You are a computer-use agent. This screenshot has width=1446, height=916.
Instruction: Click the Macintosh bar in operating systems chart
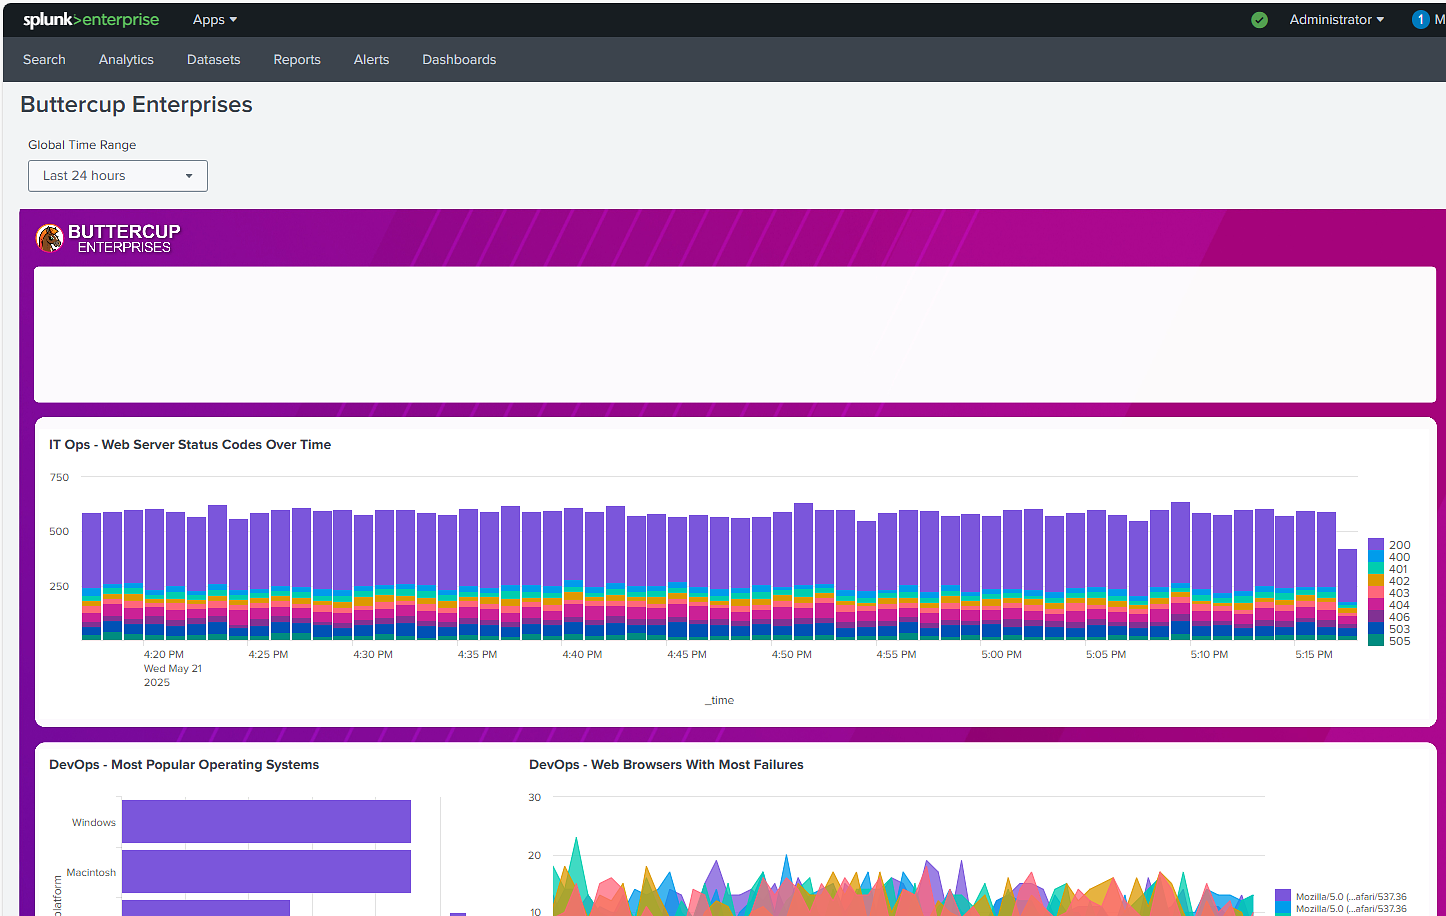266,871
